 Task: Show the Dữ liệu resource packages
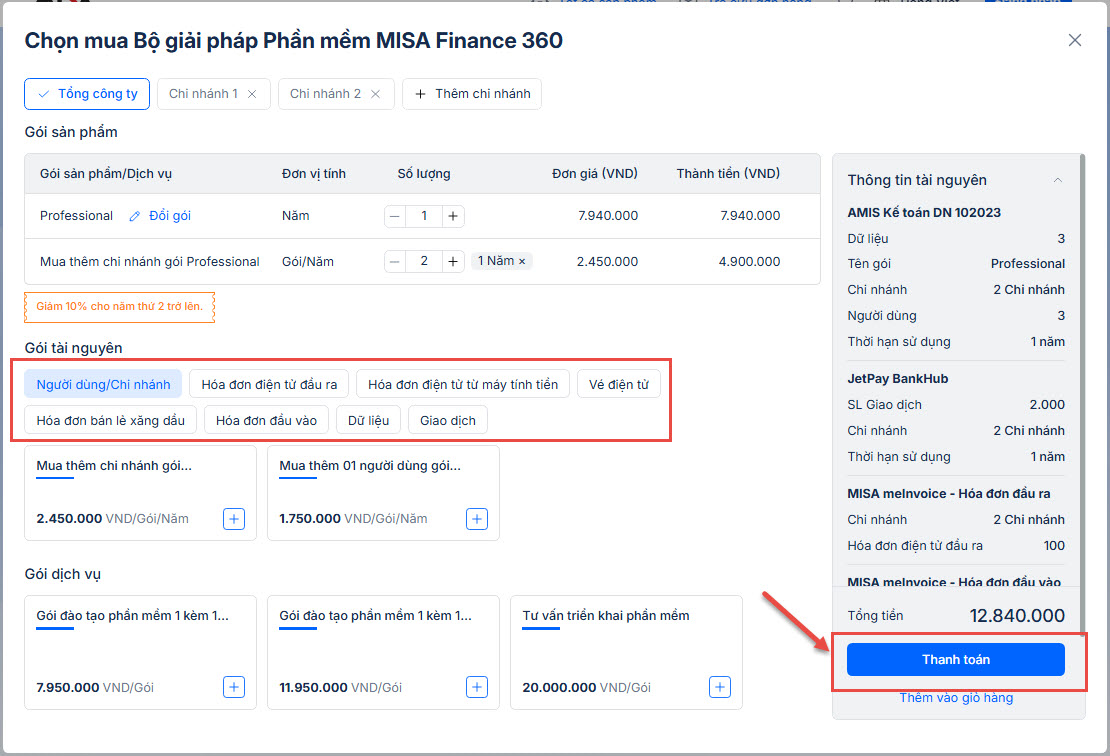coord(368,420)
